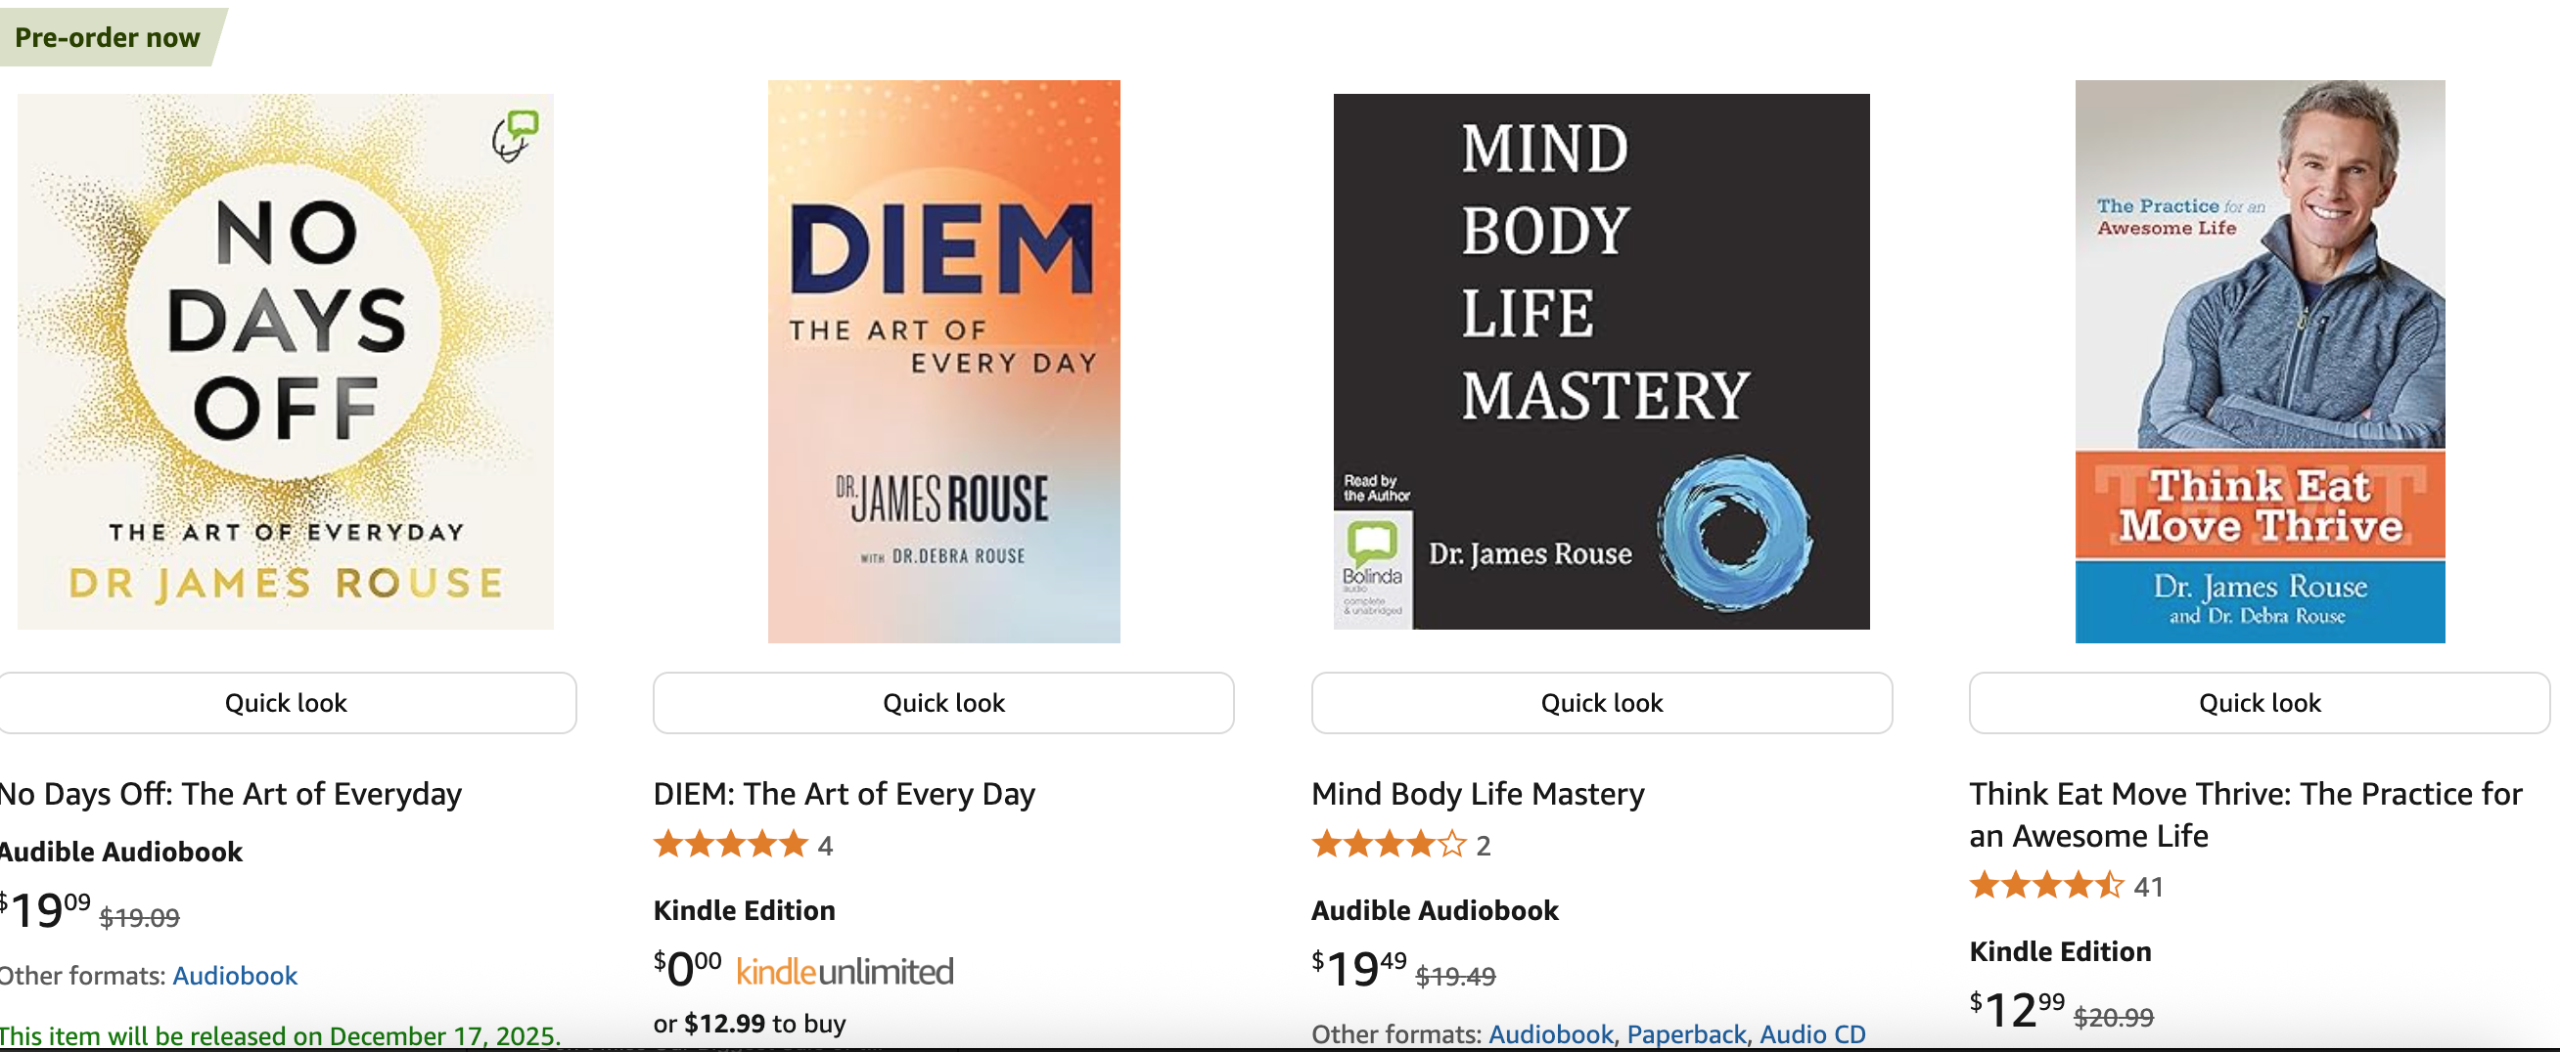Open Think Eat Move Thrive title link
The height and width of the screenshot is (1052, 2560).
point(2246,814)
